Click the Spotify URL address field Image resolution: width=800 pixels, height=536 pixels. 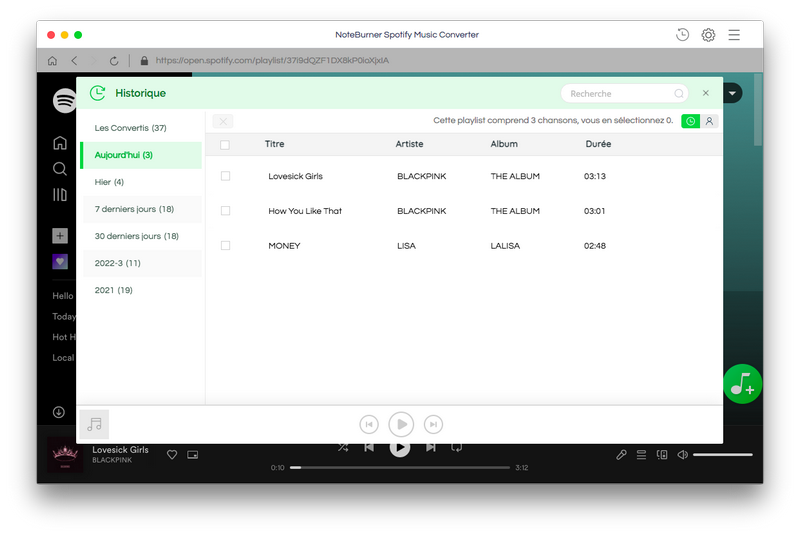(272, 61)
